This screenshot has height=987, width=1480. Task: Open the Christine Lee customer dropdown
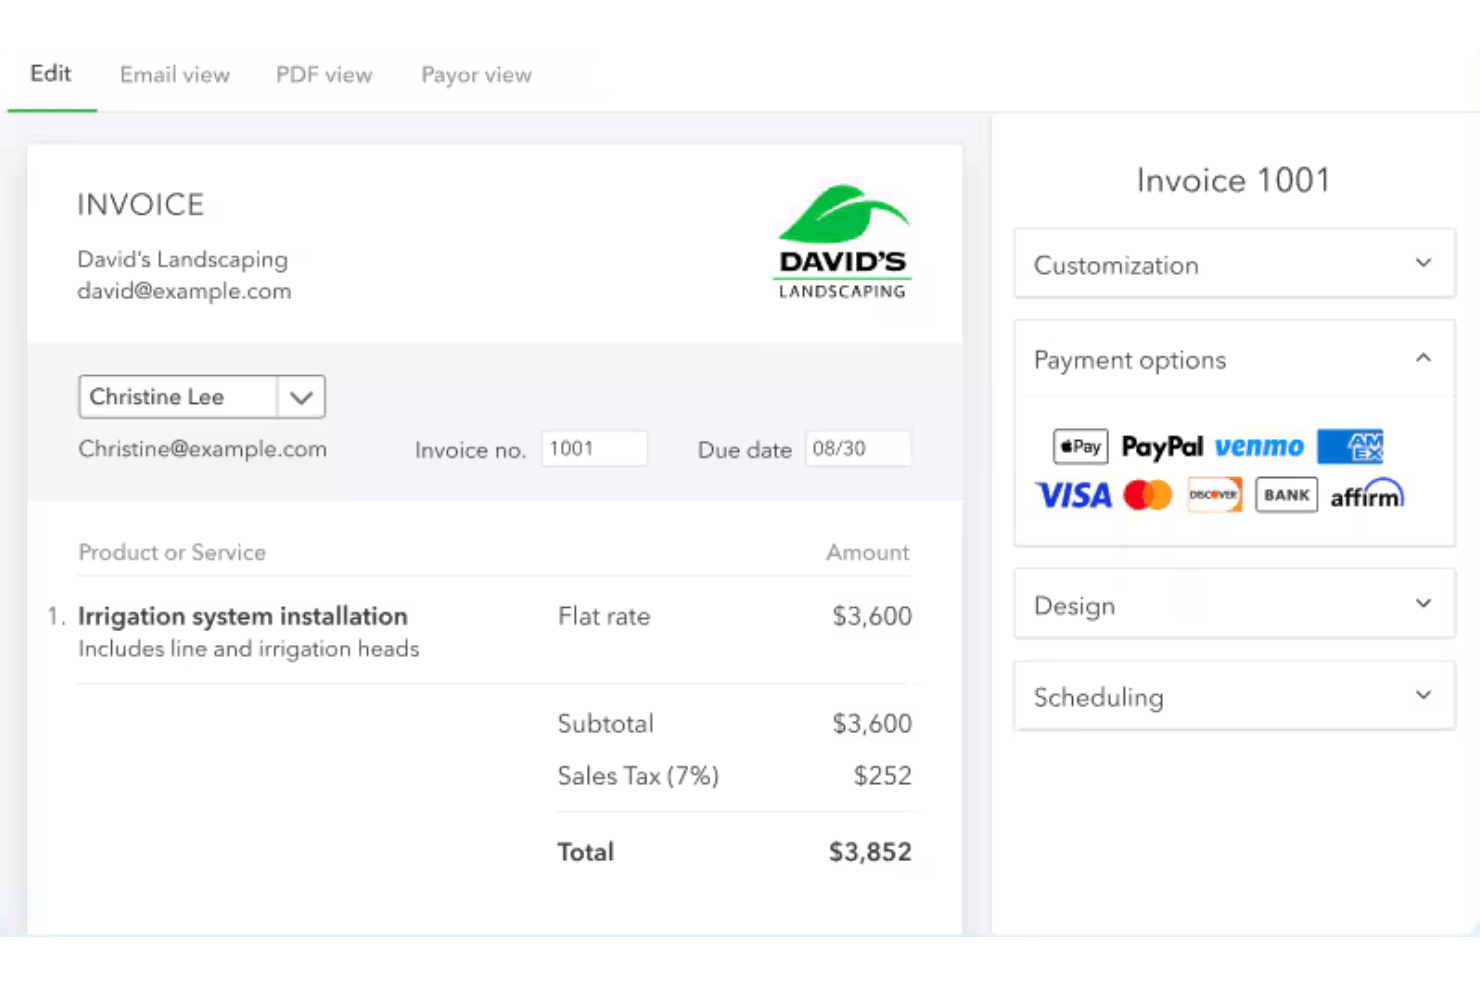pos(202,397)
